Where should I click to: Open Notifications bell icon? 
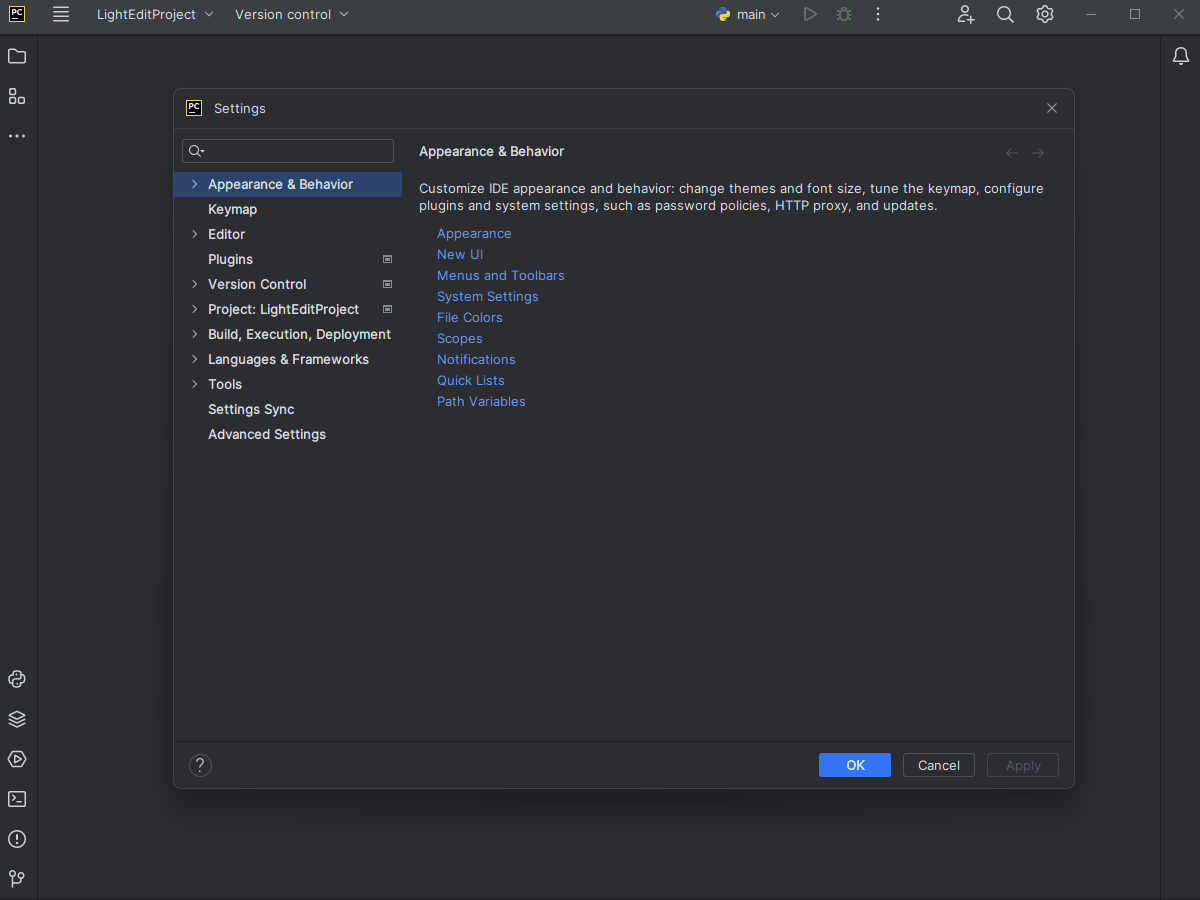coord(1181,56)
